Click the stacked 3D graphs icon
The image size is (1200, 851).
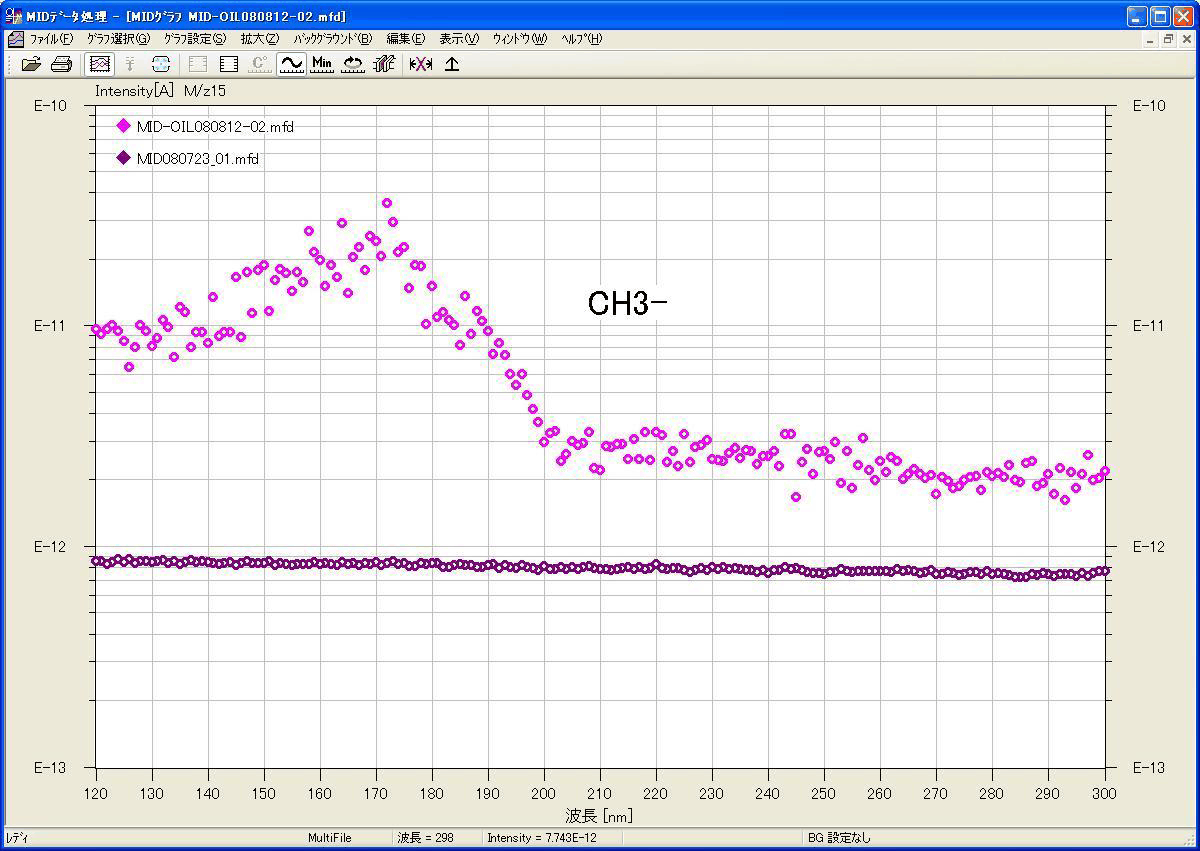tap(384, 64)
